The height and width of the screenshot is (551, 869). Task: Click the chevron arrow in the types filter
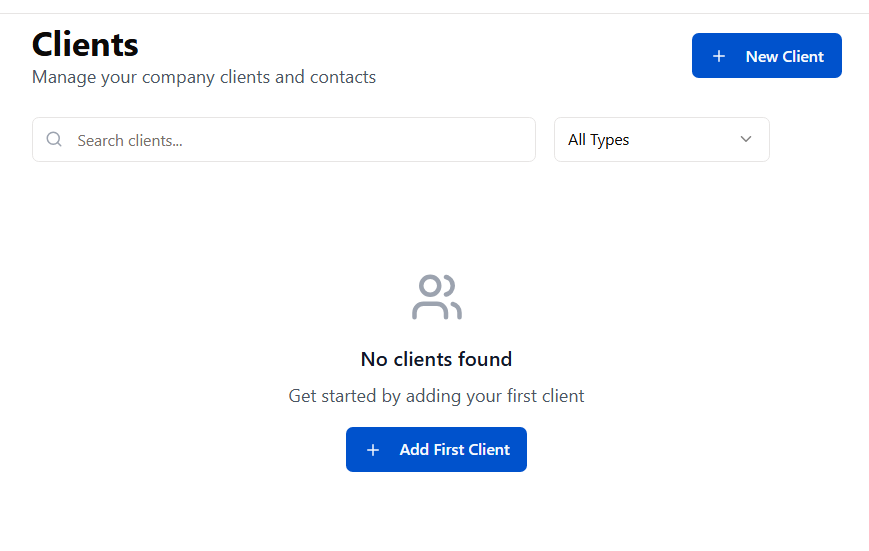pos(745,140)
